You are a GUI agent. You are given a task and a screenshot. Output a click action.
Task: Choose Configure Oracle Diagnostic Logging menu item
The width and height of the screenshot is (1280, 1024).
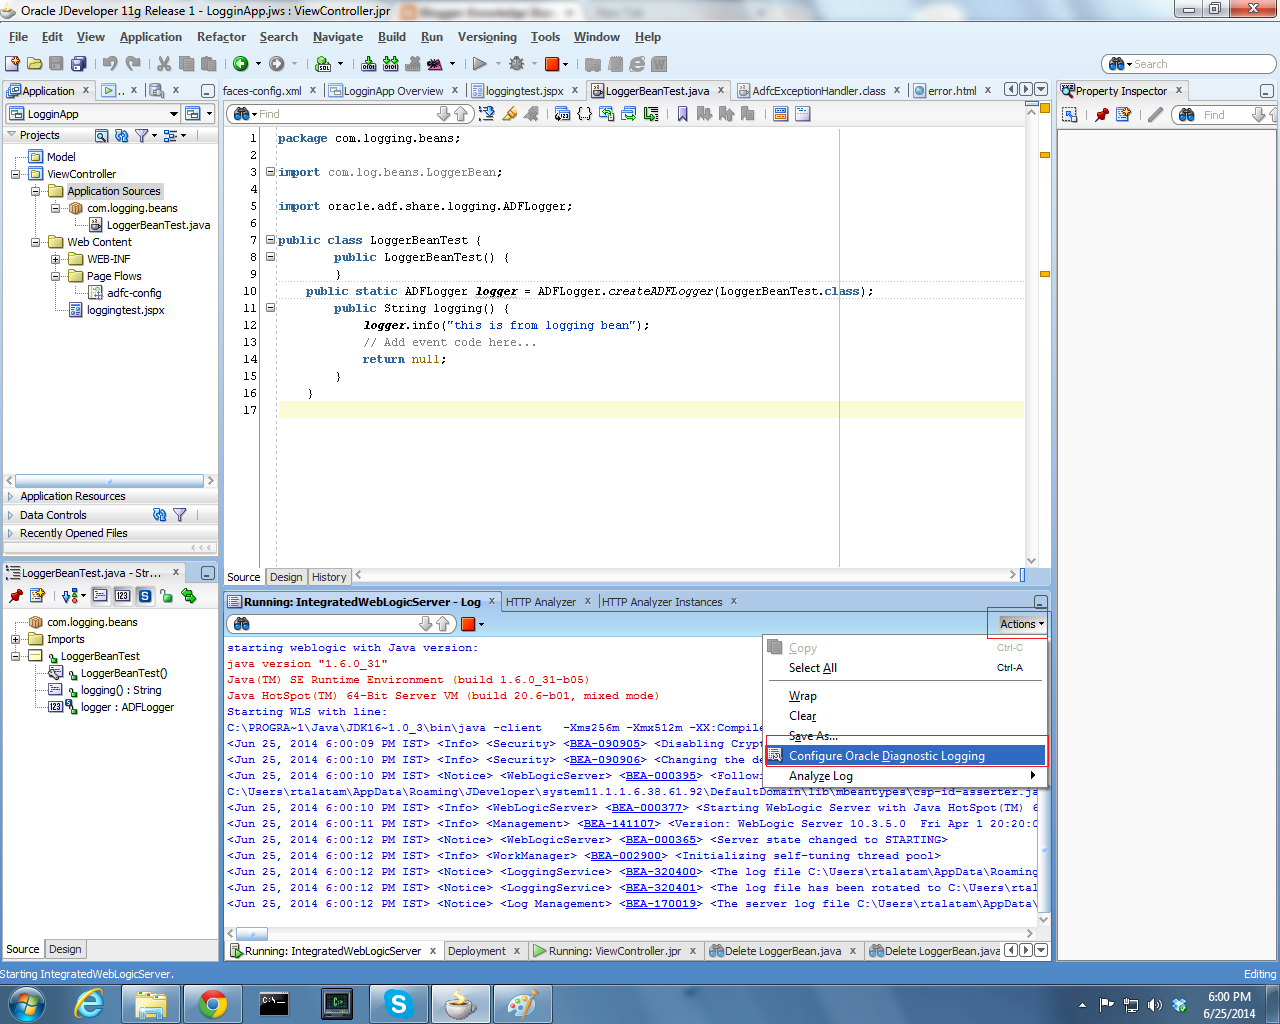click(x=906, y=756)
